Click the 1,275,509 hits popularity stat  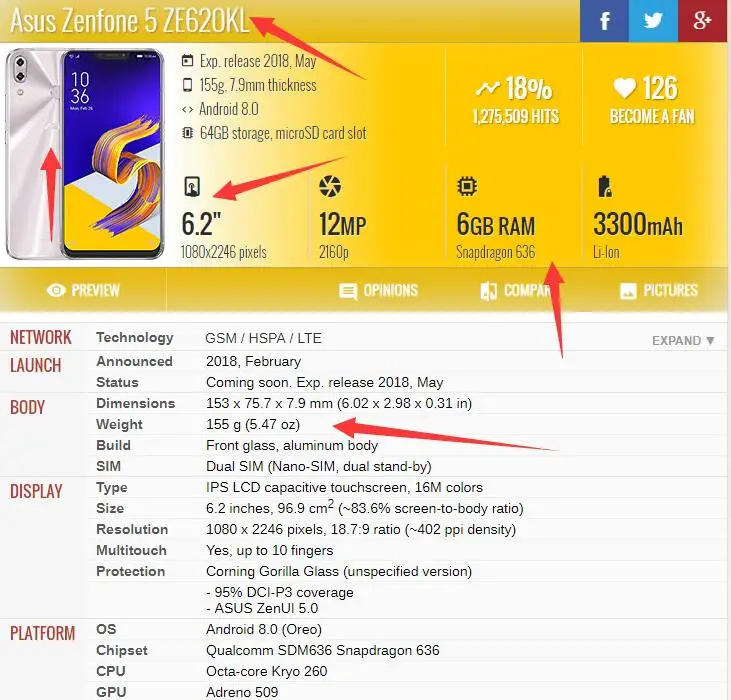pos(516,117)
